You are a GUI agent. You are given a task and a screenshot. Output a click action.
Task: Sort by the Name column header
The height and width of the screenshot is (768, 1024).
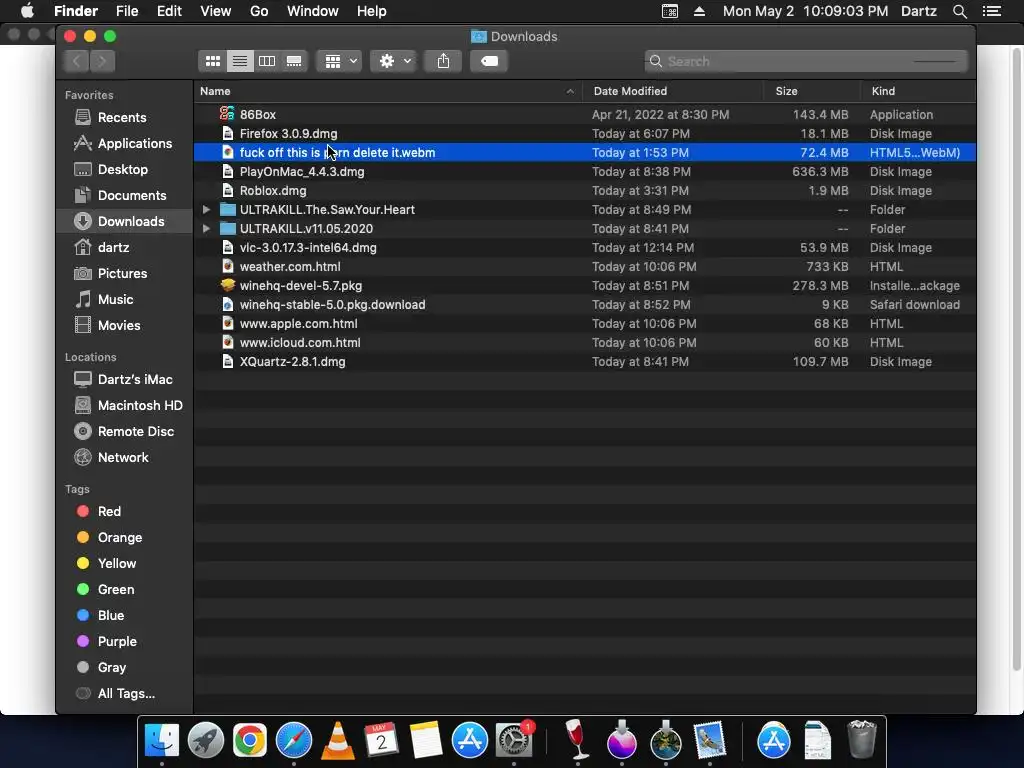point(388,91)
